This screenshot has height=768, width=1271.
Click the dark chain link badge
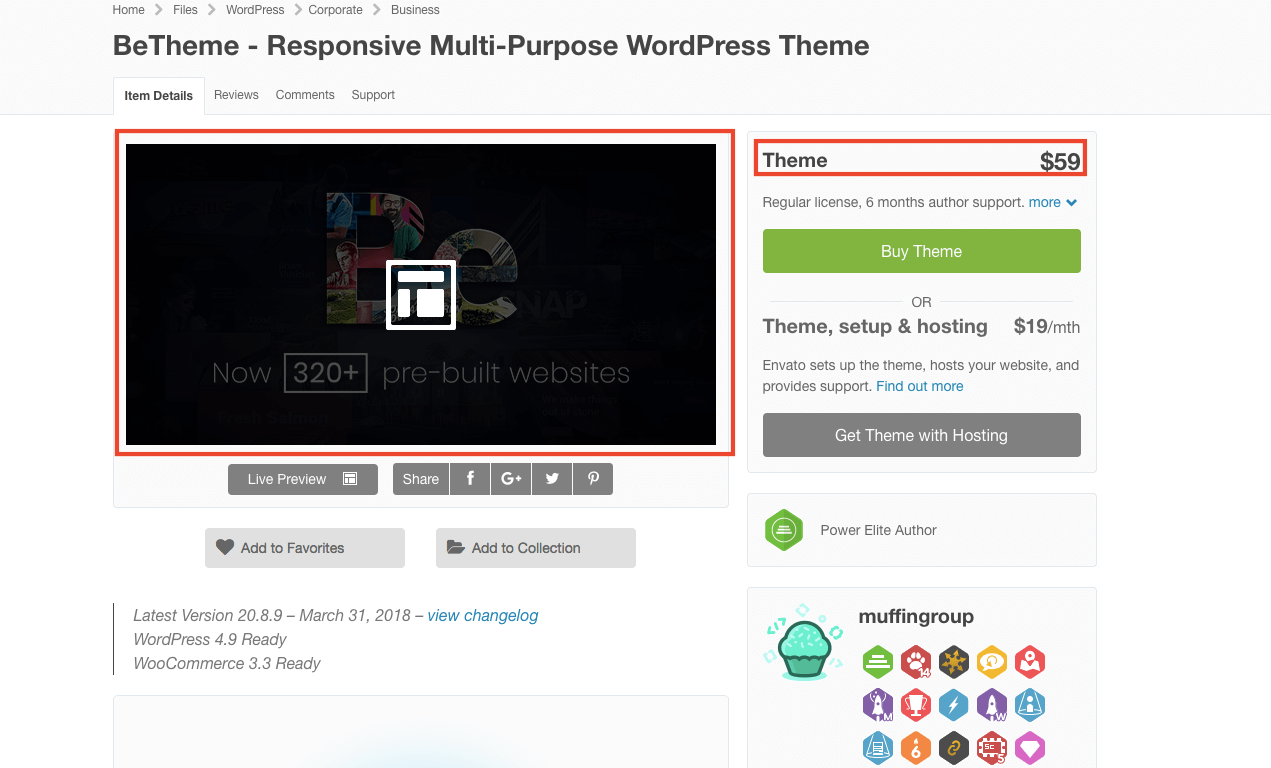pyautogui.click(x=953, y=748)
